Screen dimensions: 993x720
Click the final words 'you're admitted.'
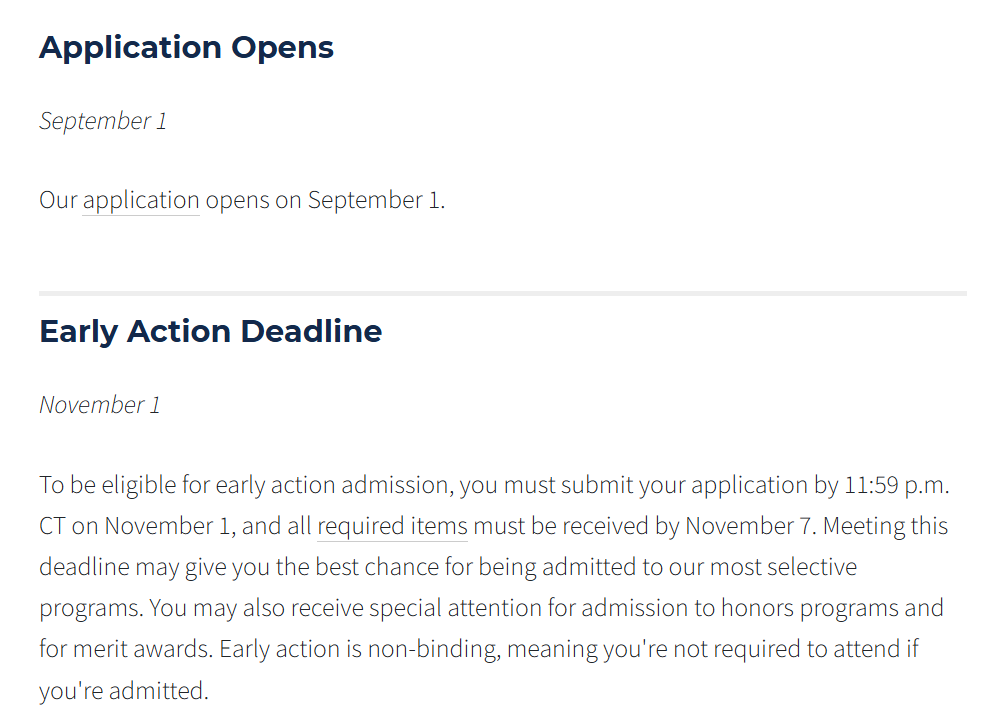pyautogui.click(x=123, y=690)
